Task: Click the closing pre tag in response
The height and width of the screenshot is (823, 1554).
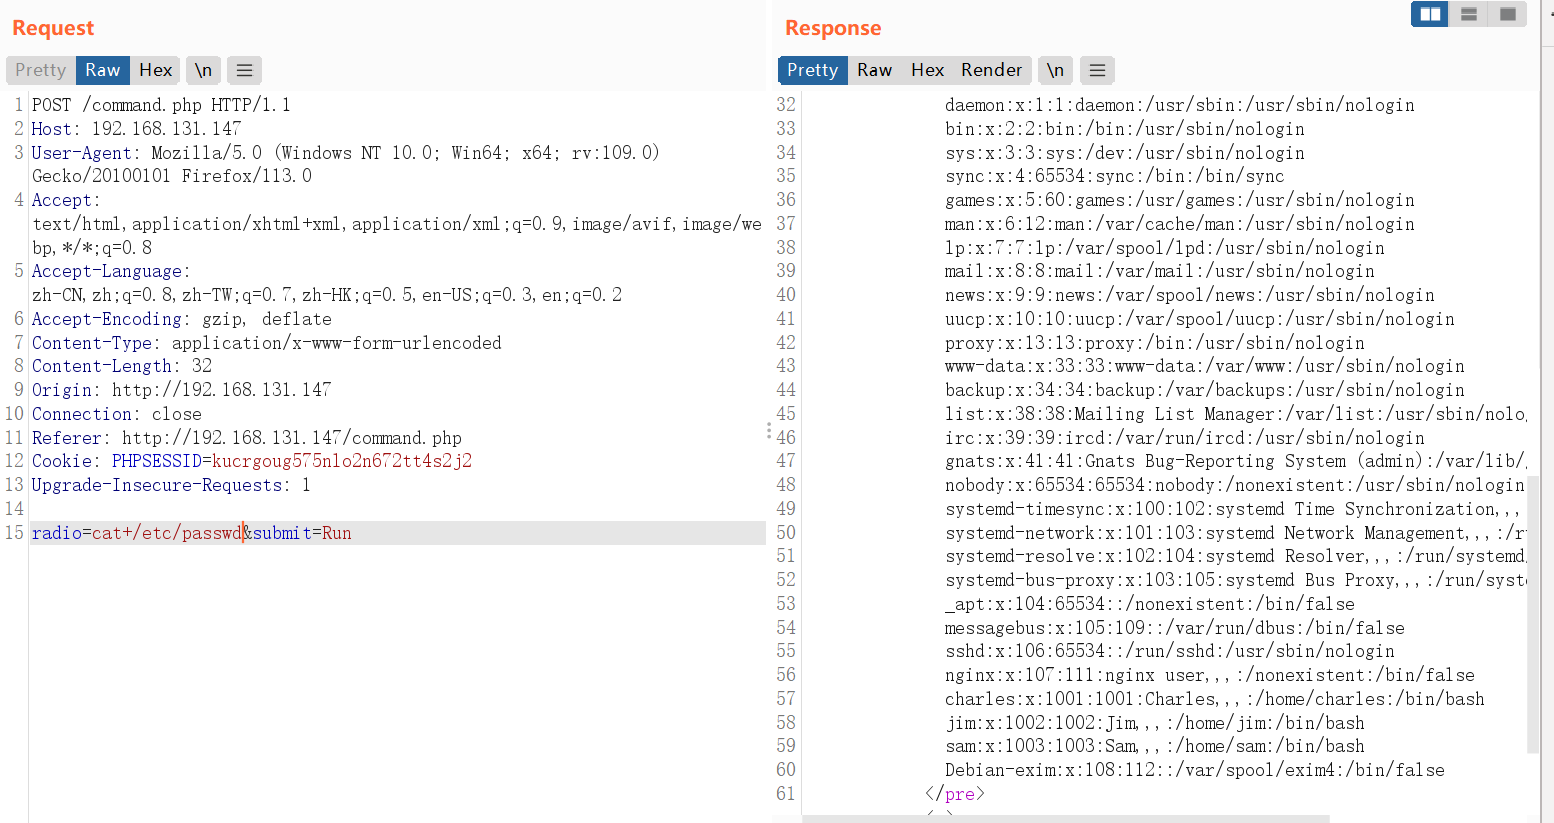Action: point(955,794)
